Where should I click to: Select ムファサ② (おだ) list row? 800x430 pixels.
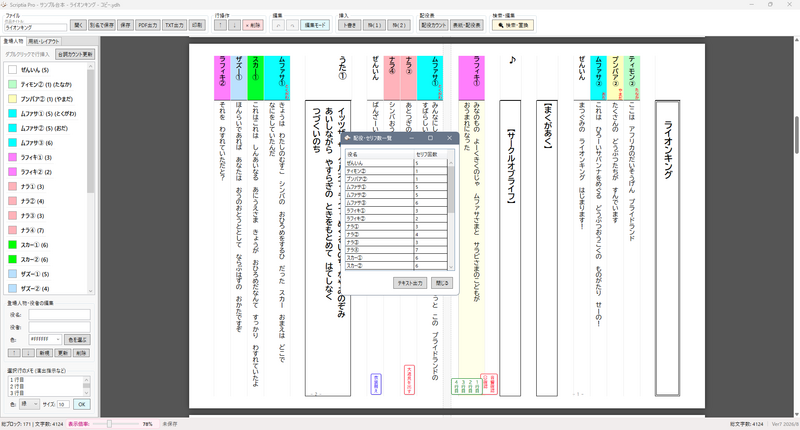point(46,128)
